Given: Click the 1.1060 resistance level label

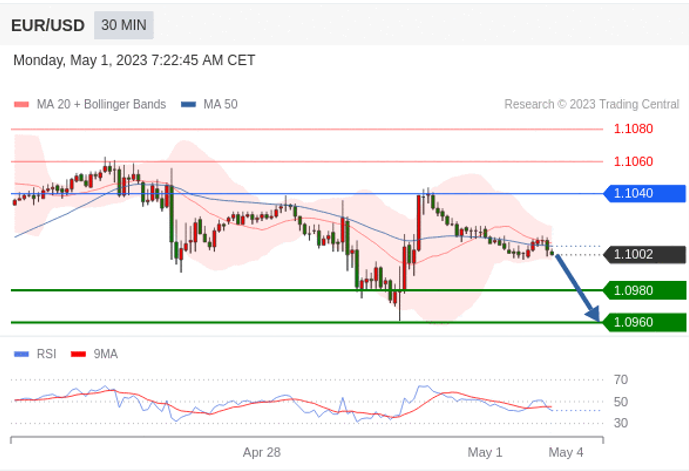Looking at the screenshot, I should point(633,161).
